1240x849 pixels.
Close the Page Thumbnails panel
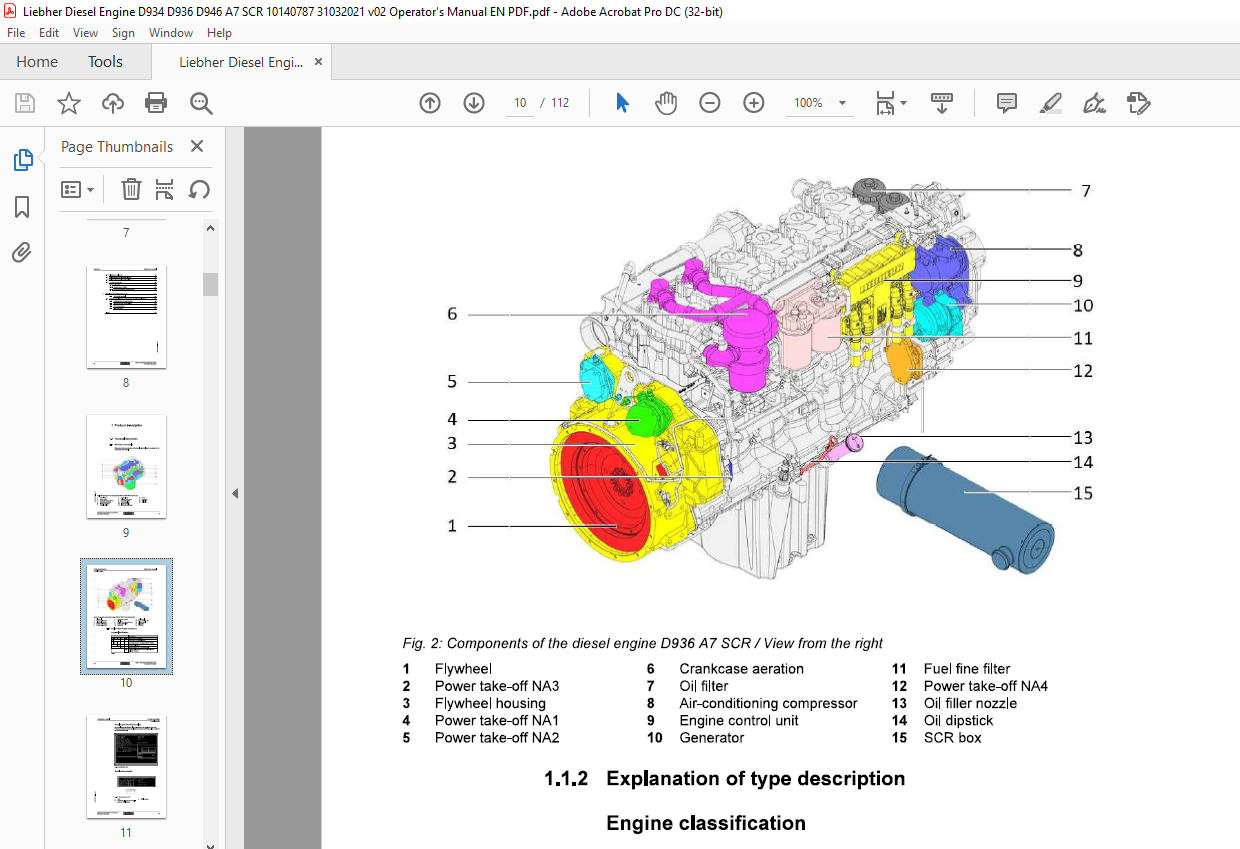coord(197,147)
